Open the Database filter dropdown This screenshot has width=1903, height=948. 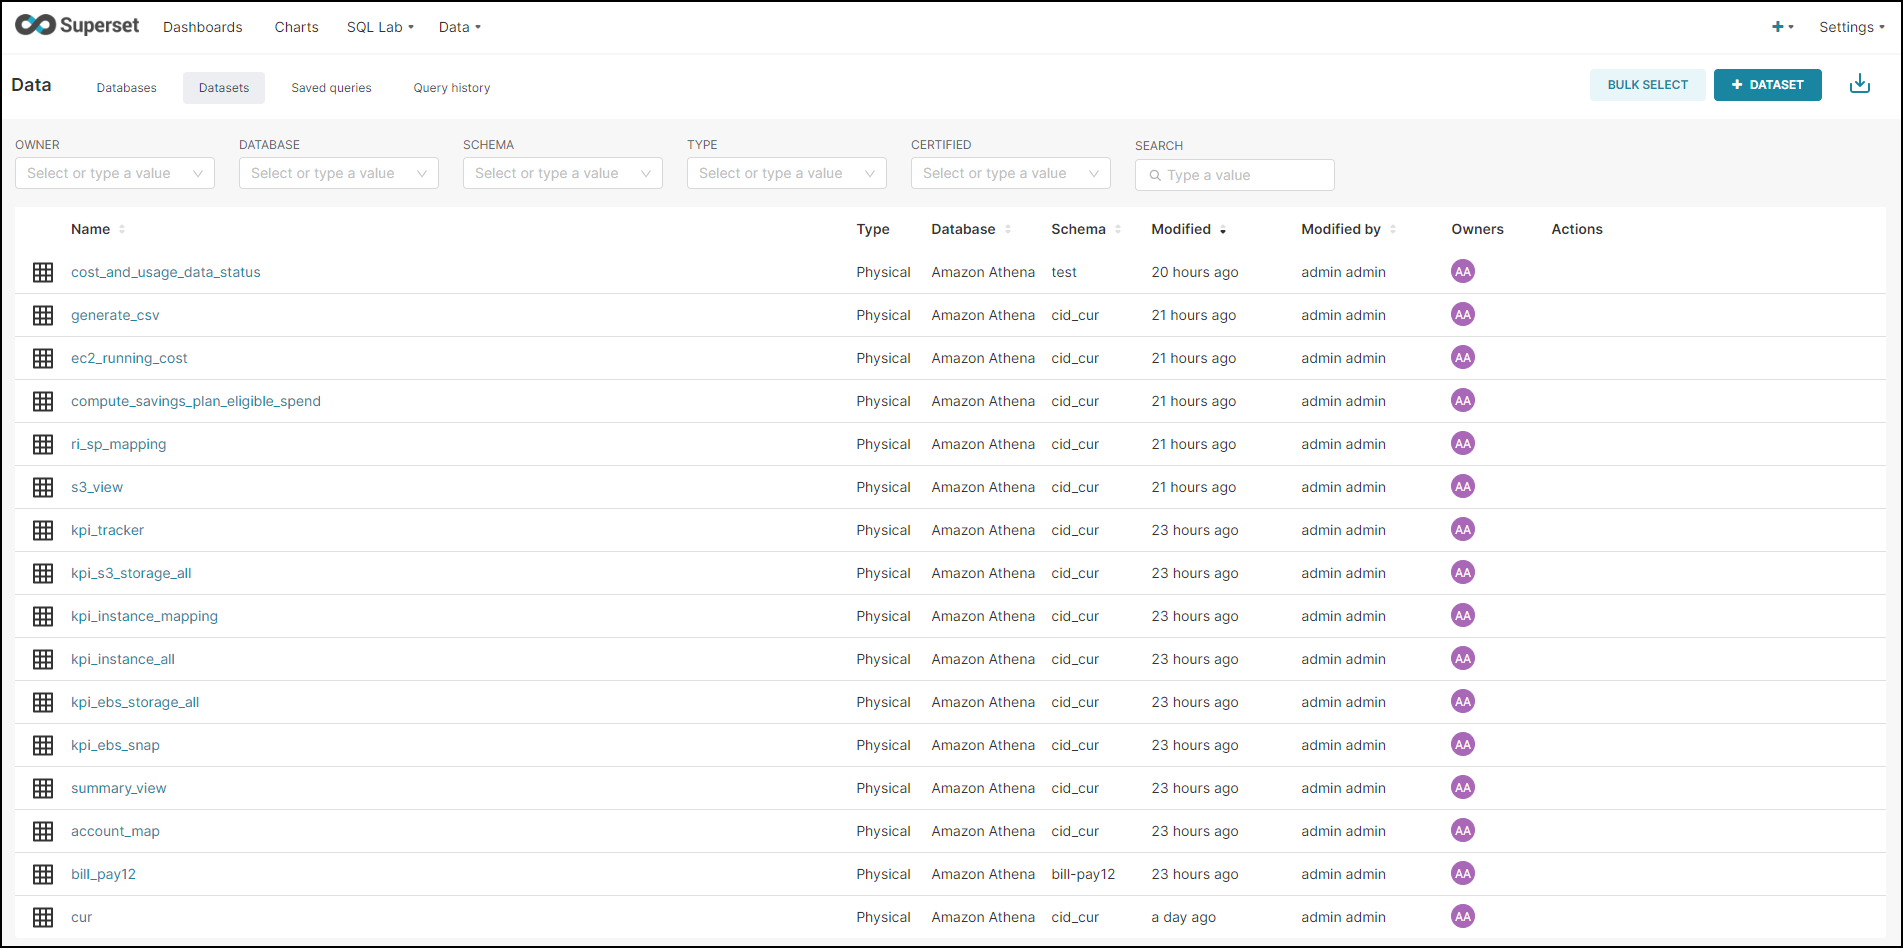pyautogui.click(x=339, y=173)
